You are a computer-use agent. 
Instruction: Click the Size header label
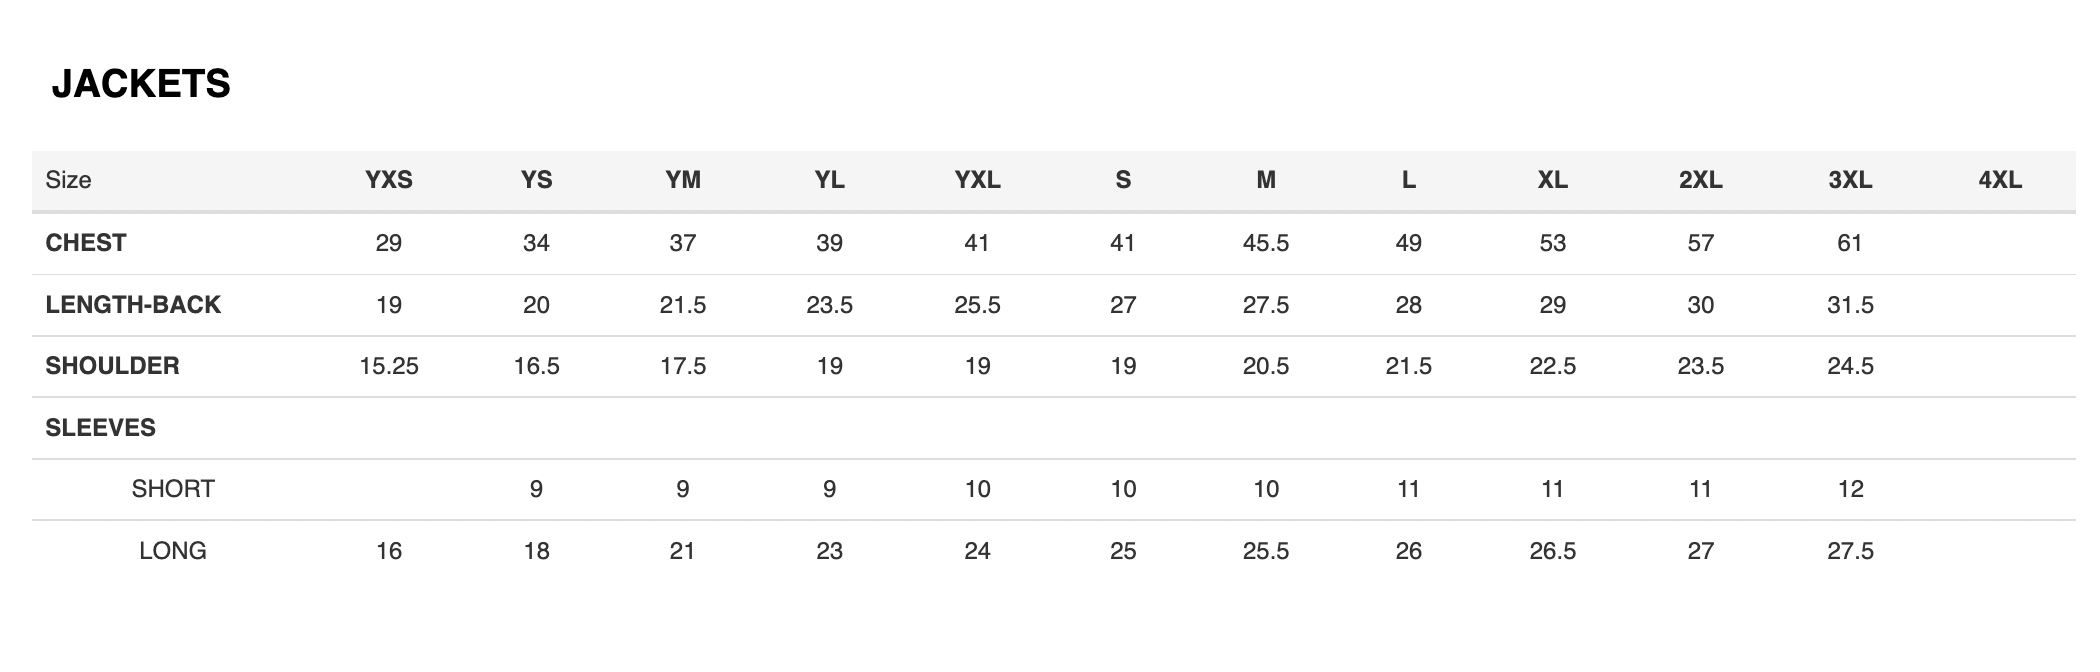click(68, 180)
